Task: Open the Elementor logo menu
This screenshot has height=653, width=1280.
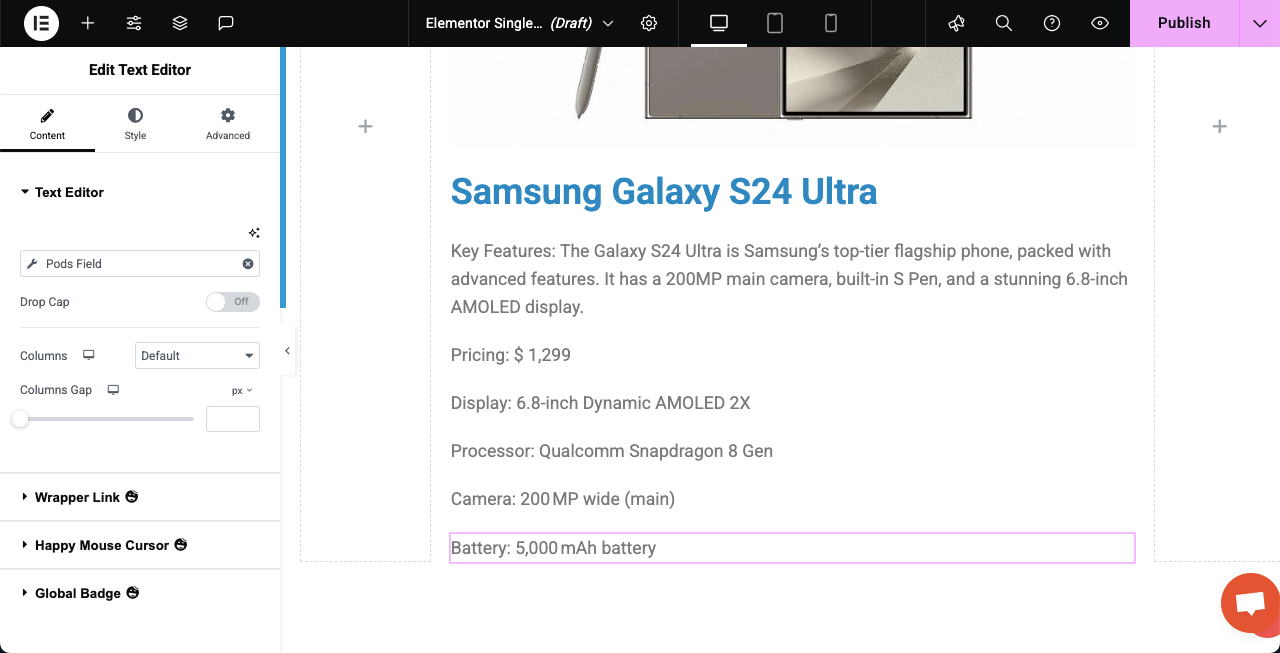Action: 42,23
